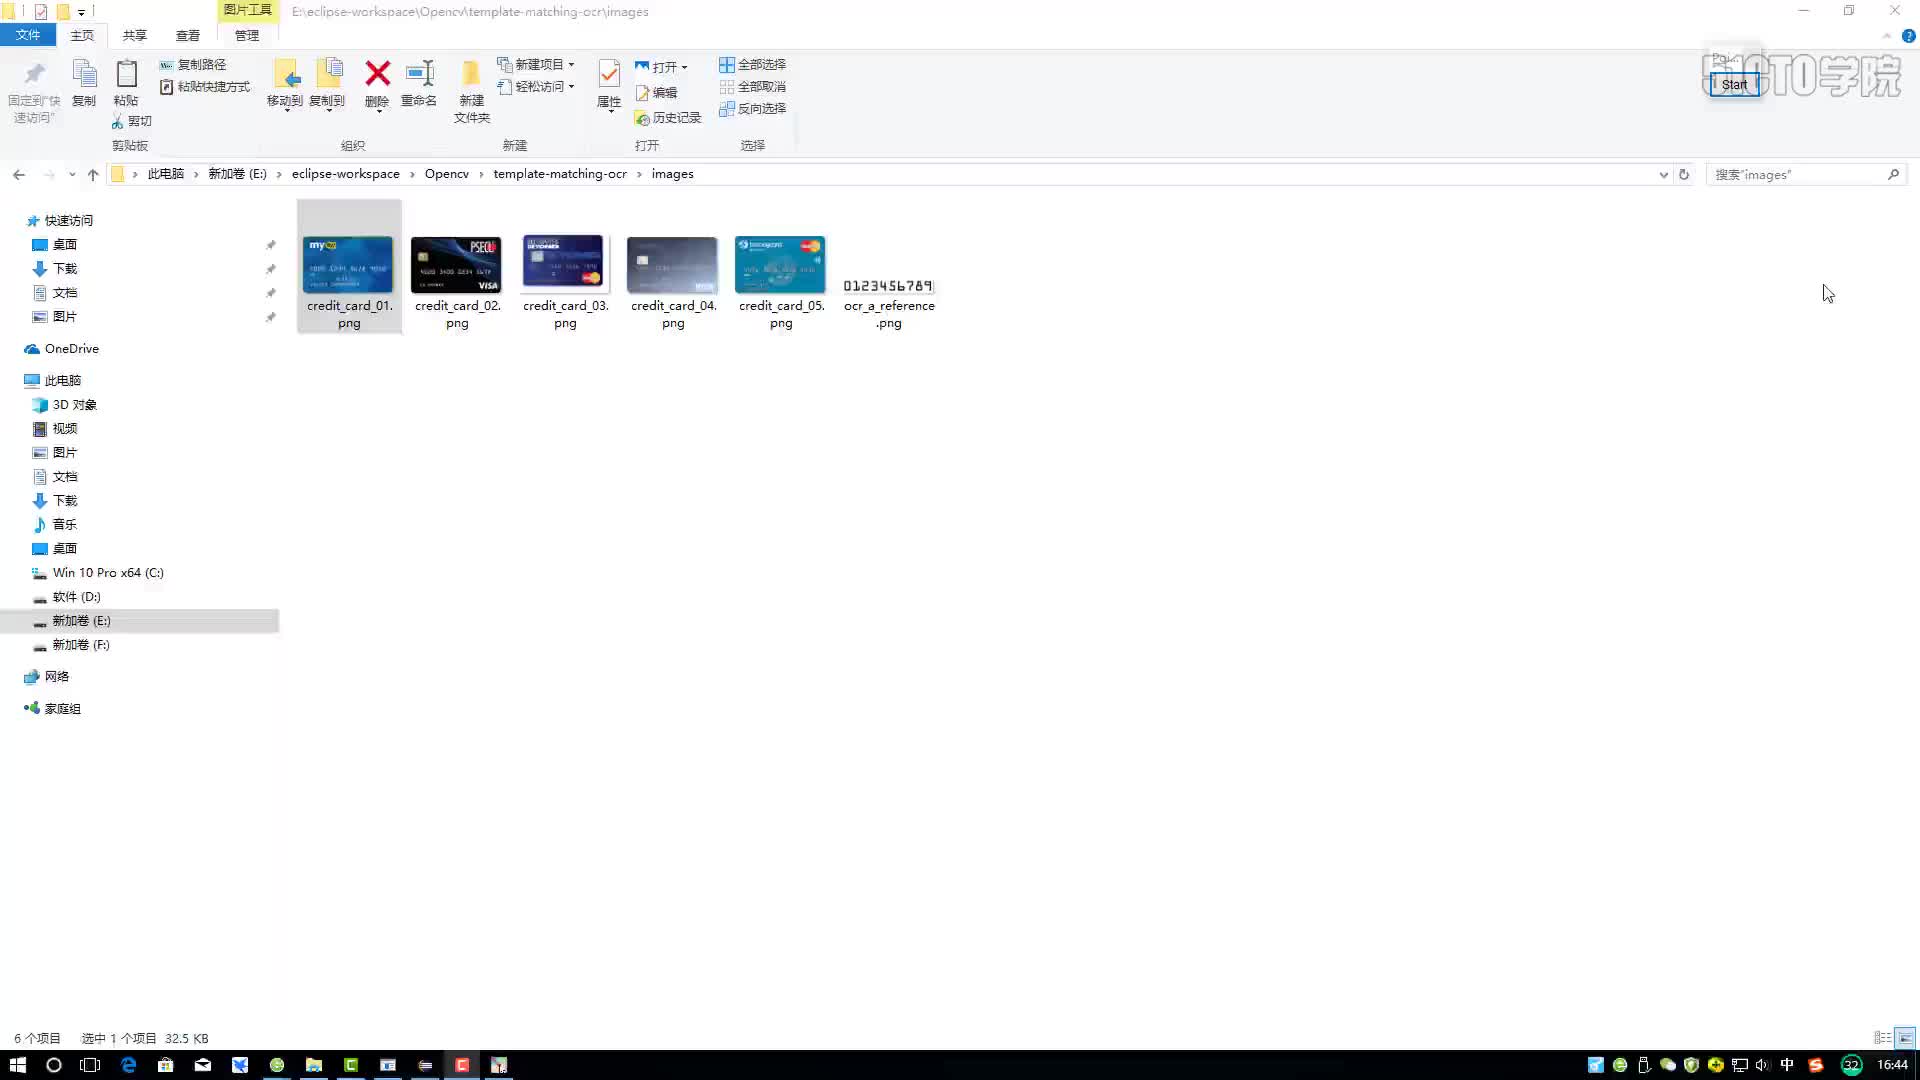Click the Up one level arrow
The height and width of the screenshot is (1080, 1920).
(x=93, y=174)
